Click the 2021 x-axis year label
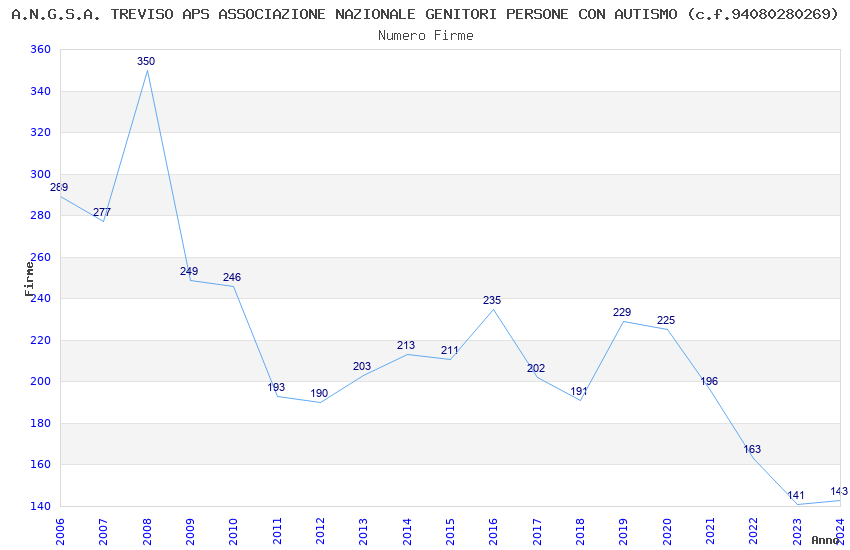The height and width of the screenshot is (550, 850). [711, 532]
